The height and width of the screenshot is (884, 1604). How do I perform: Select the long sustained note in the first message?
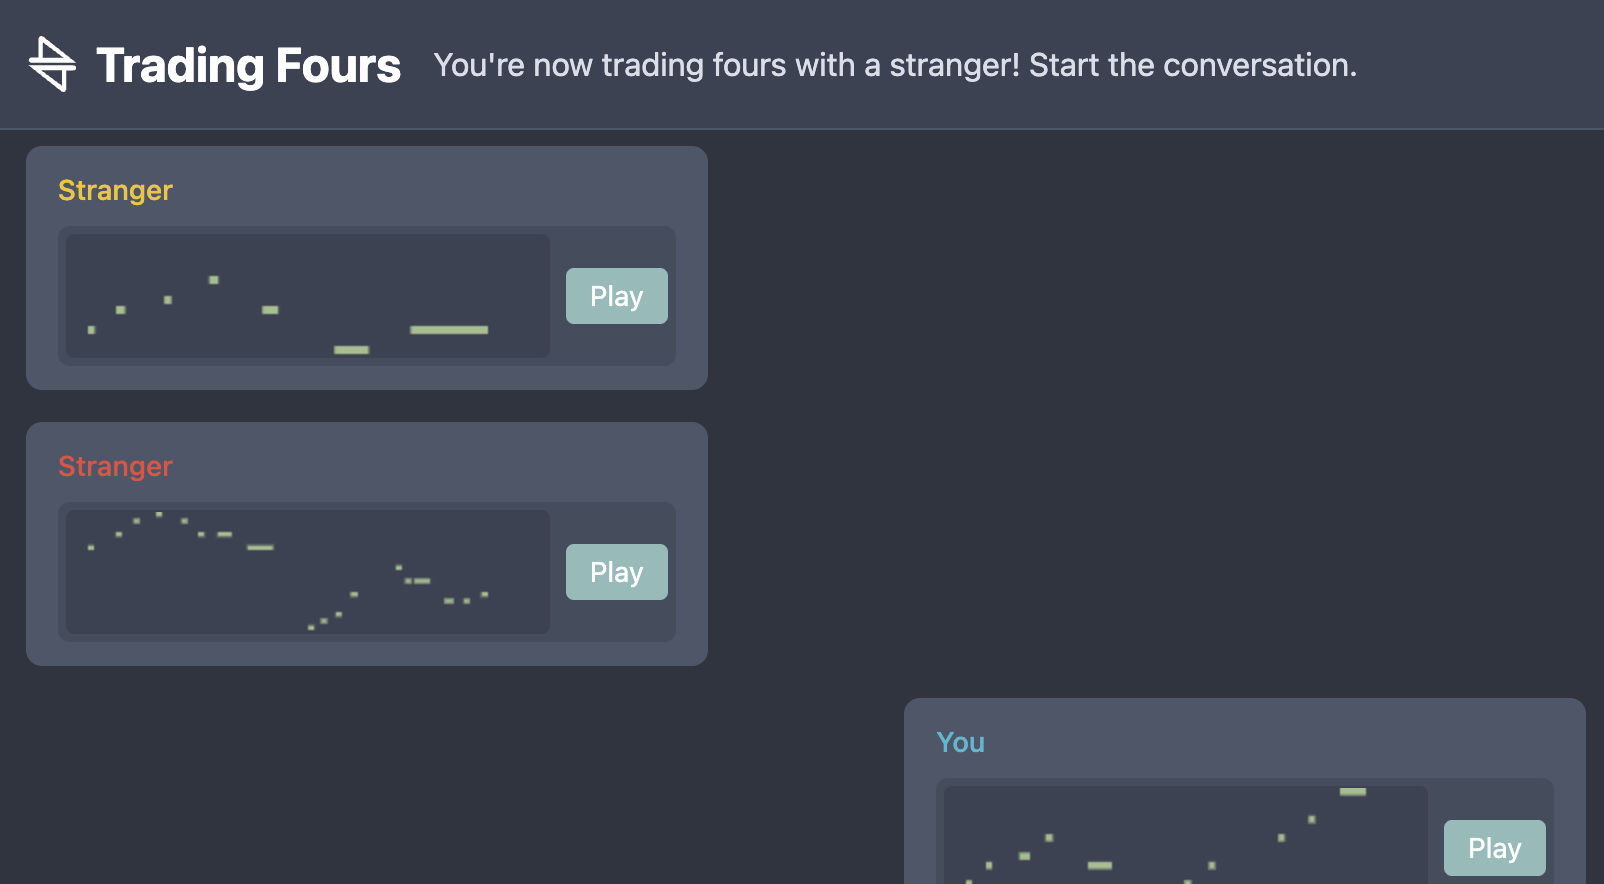[x=449, y=330]
